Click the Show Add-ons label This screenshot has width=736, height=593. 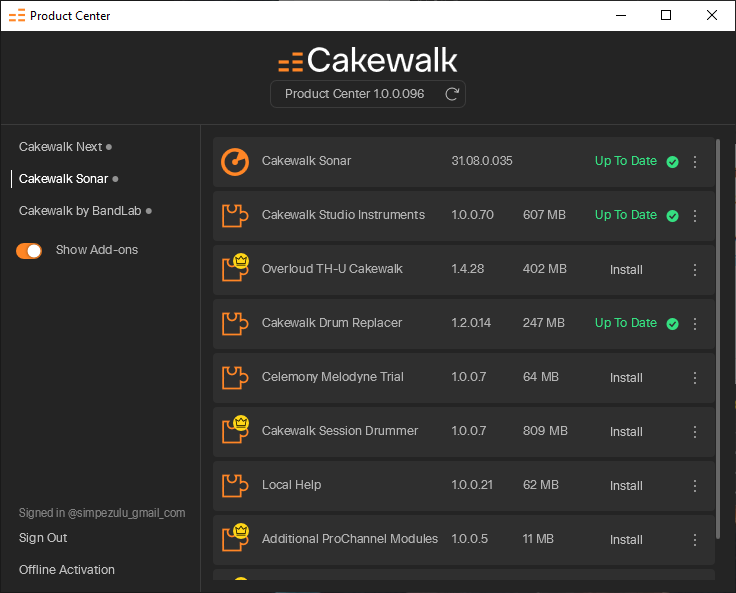(97, 250)
